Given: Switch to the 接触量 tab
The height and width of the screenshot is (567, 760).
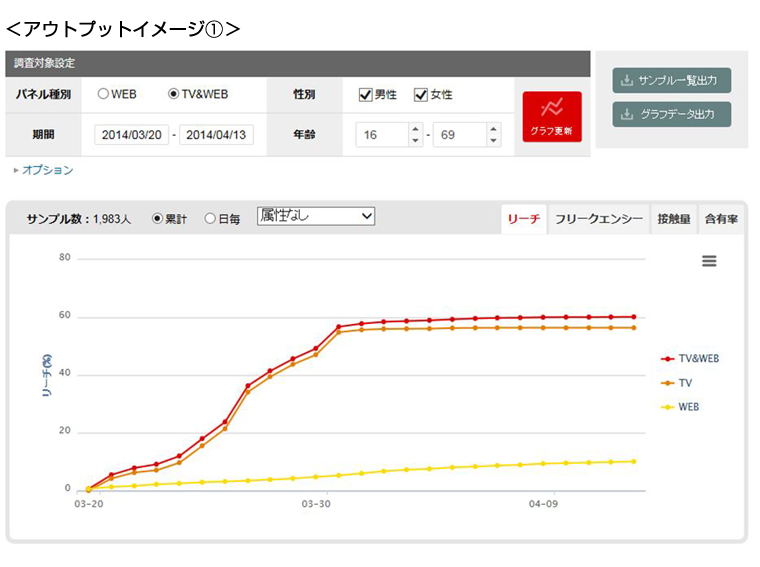Looking at the screenshot, I should [673, 219].
